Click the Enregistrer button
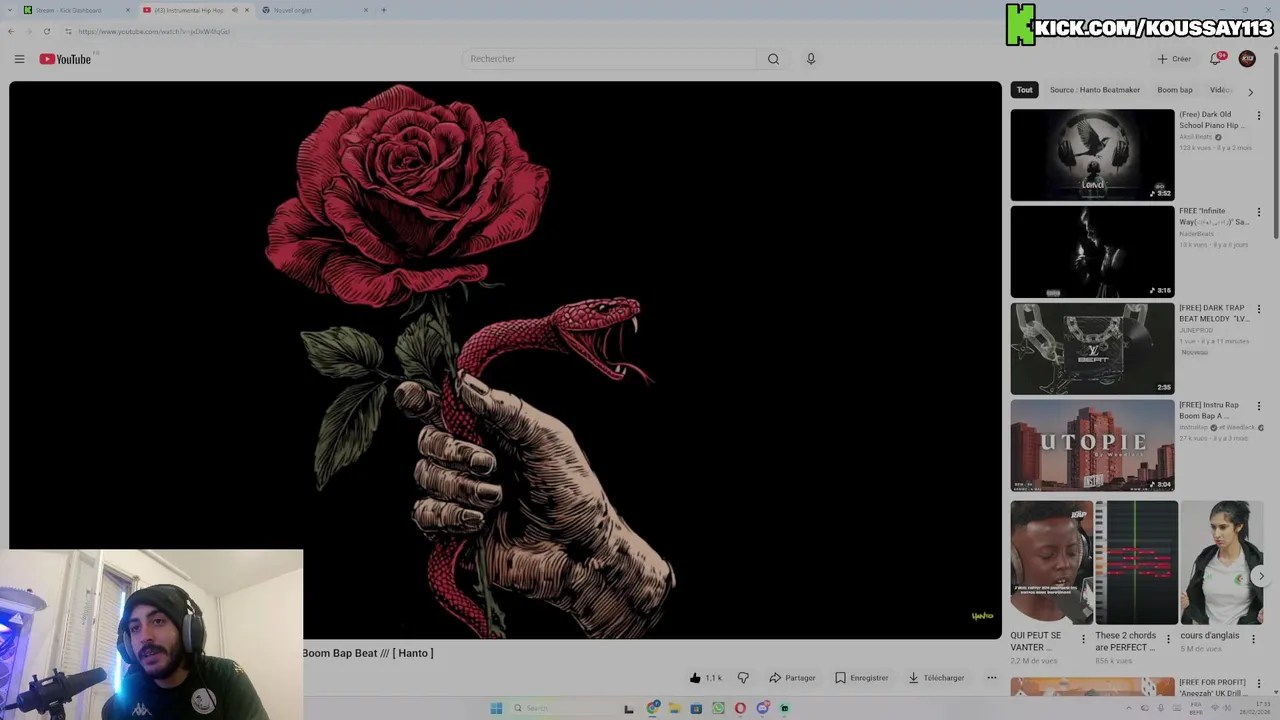This screenshot has height=720, width=1280. (861, 678)
